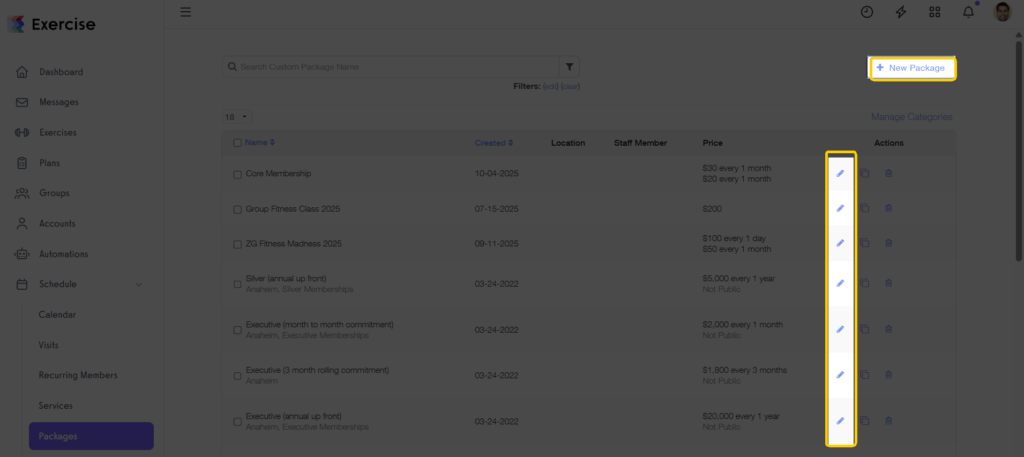Click the filters clear link

[x=570, y=86]
